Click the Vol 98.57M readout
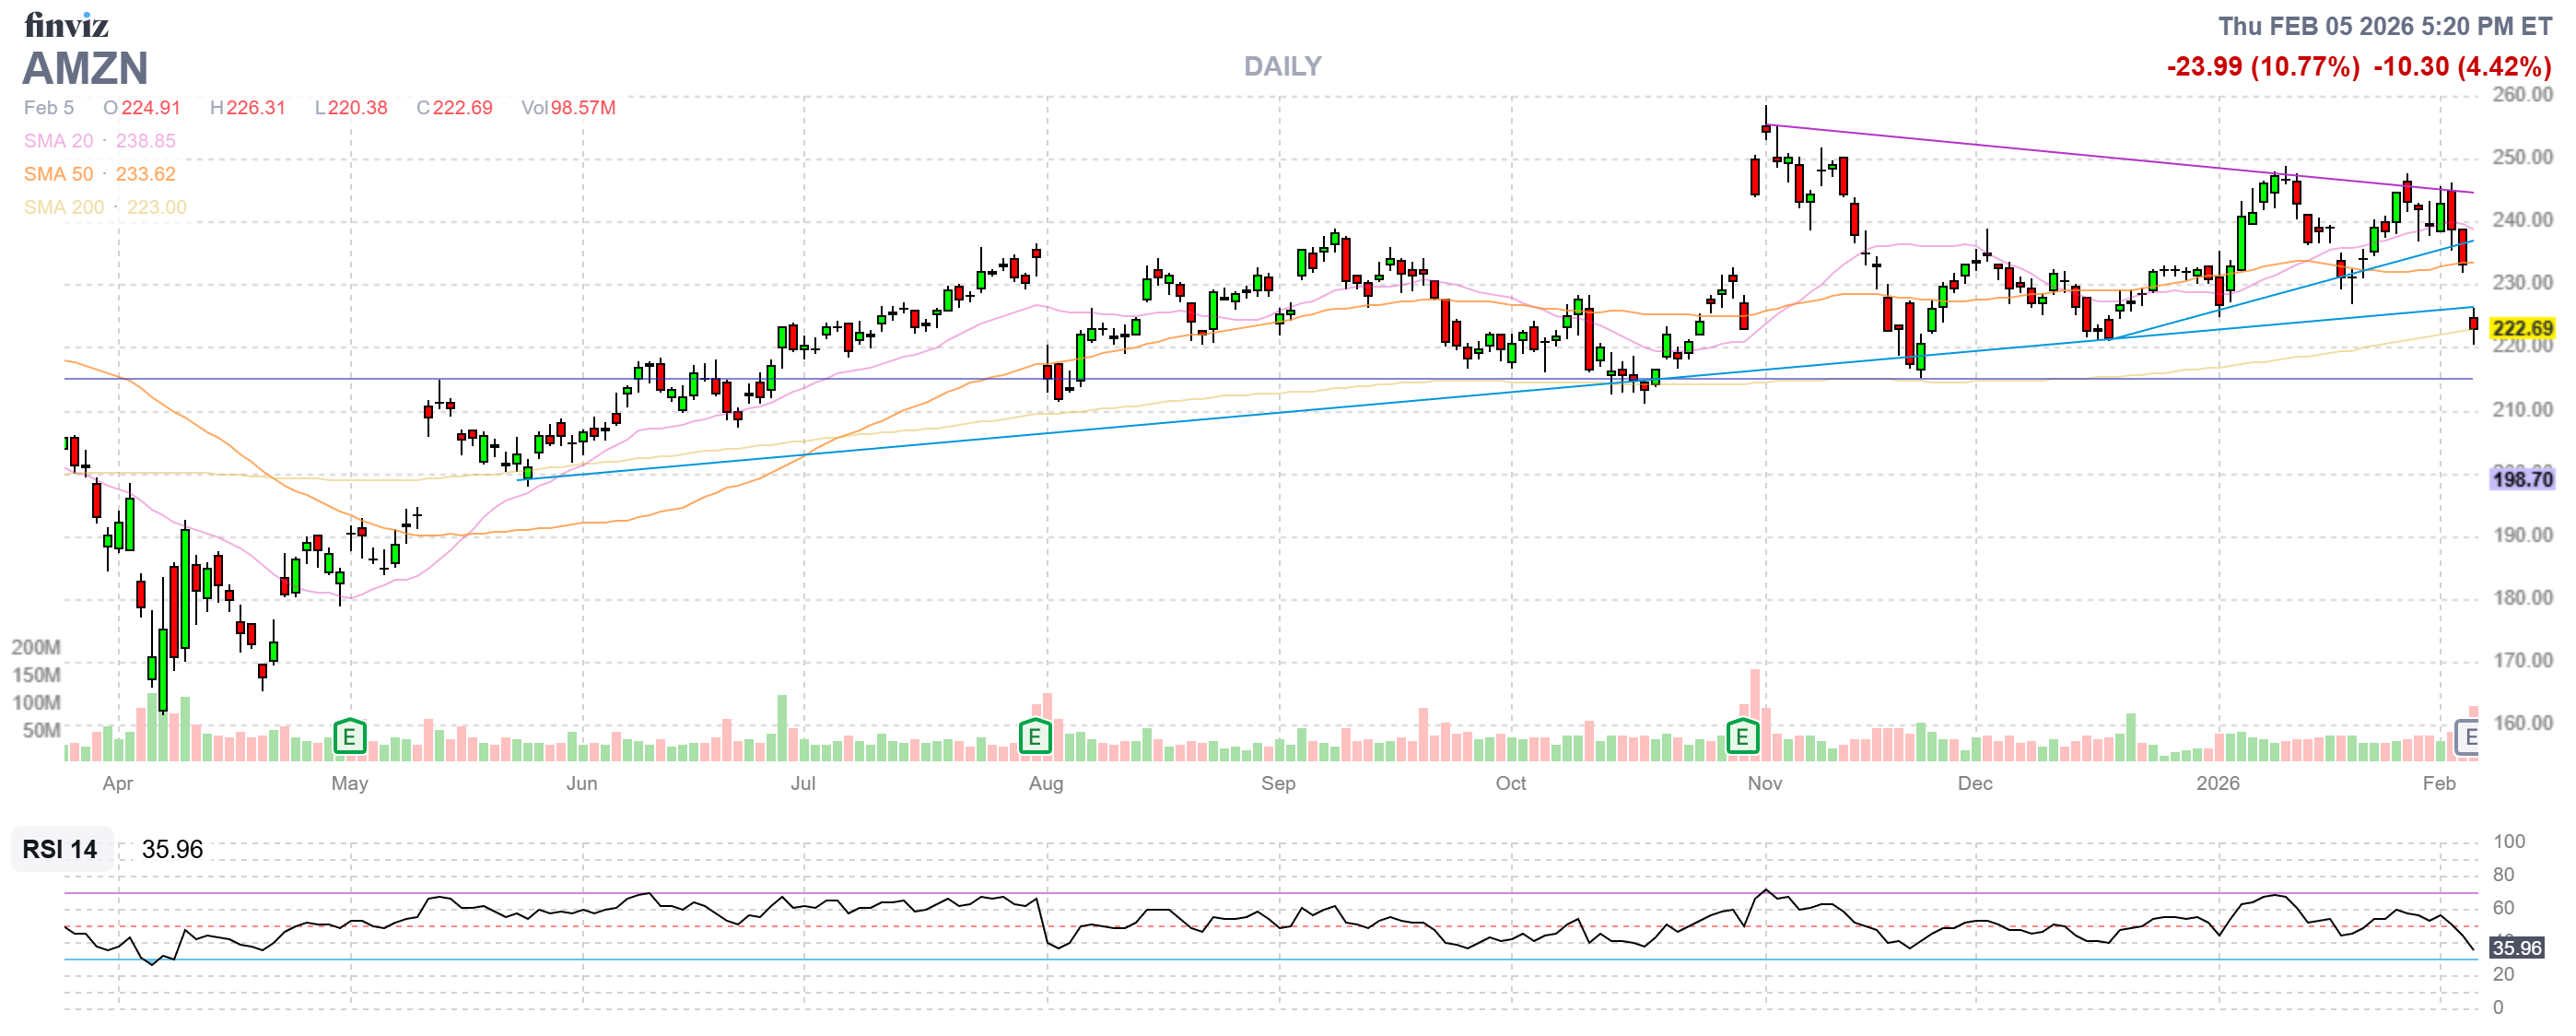The width and height of the screenshot is (2576, 1036). (x=568, y=108)
